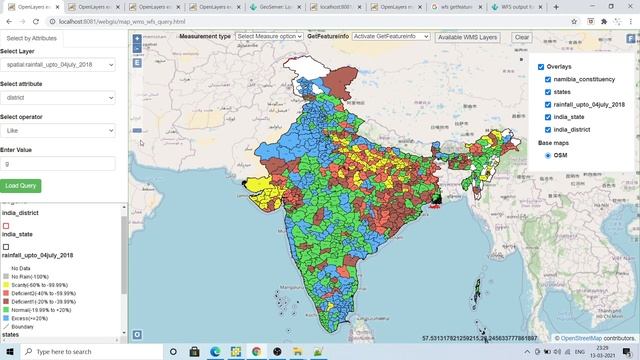Open the Select operator dropdown
640x360 pixels.
coord(58,131)
